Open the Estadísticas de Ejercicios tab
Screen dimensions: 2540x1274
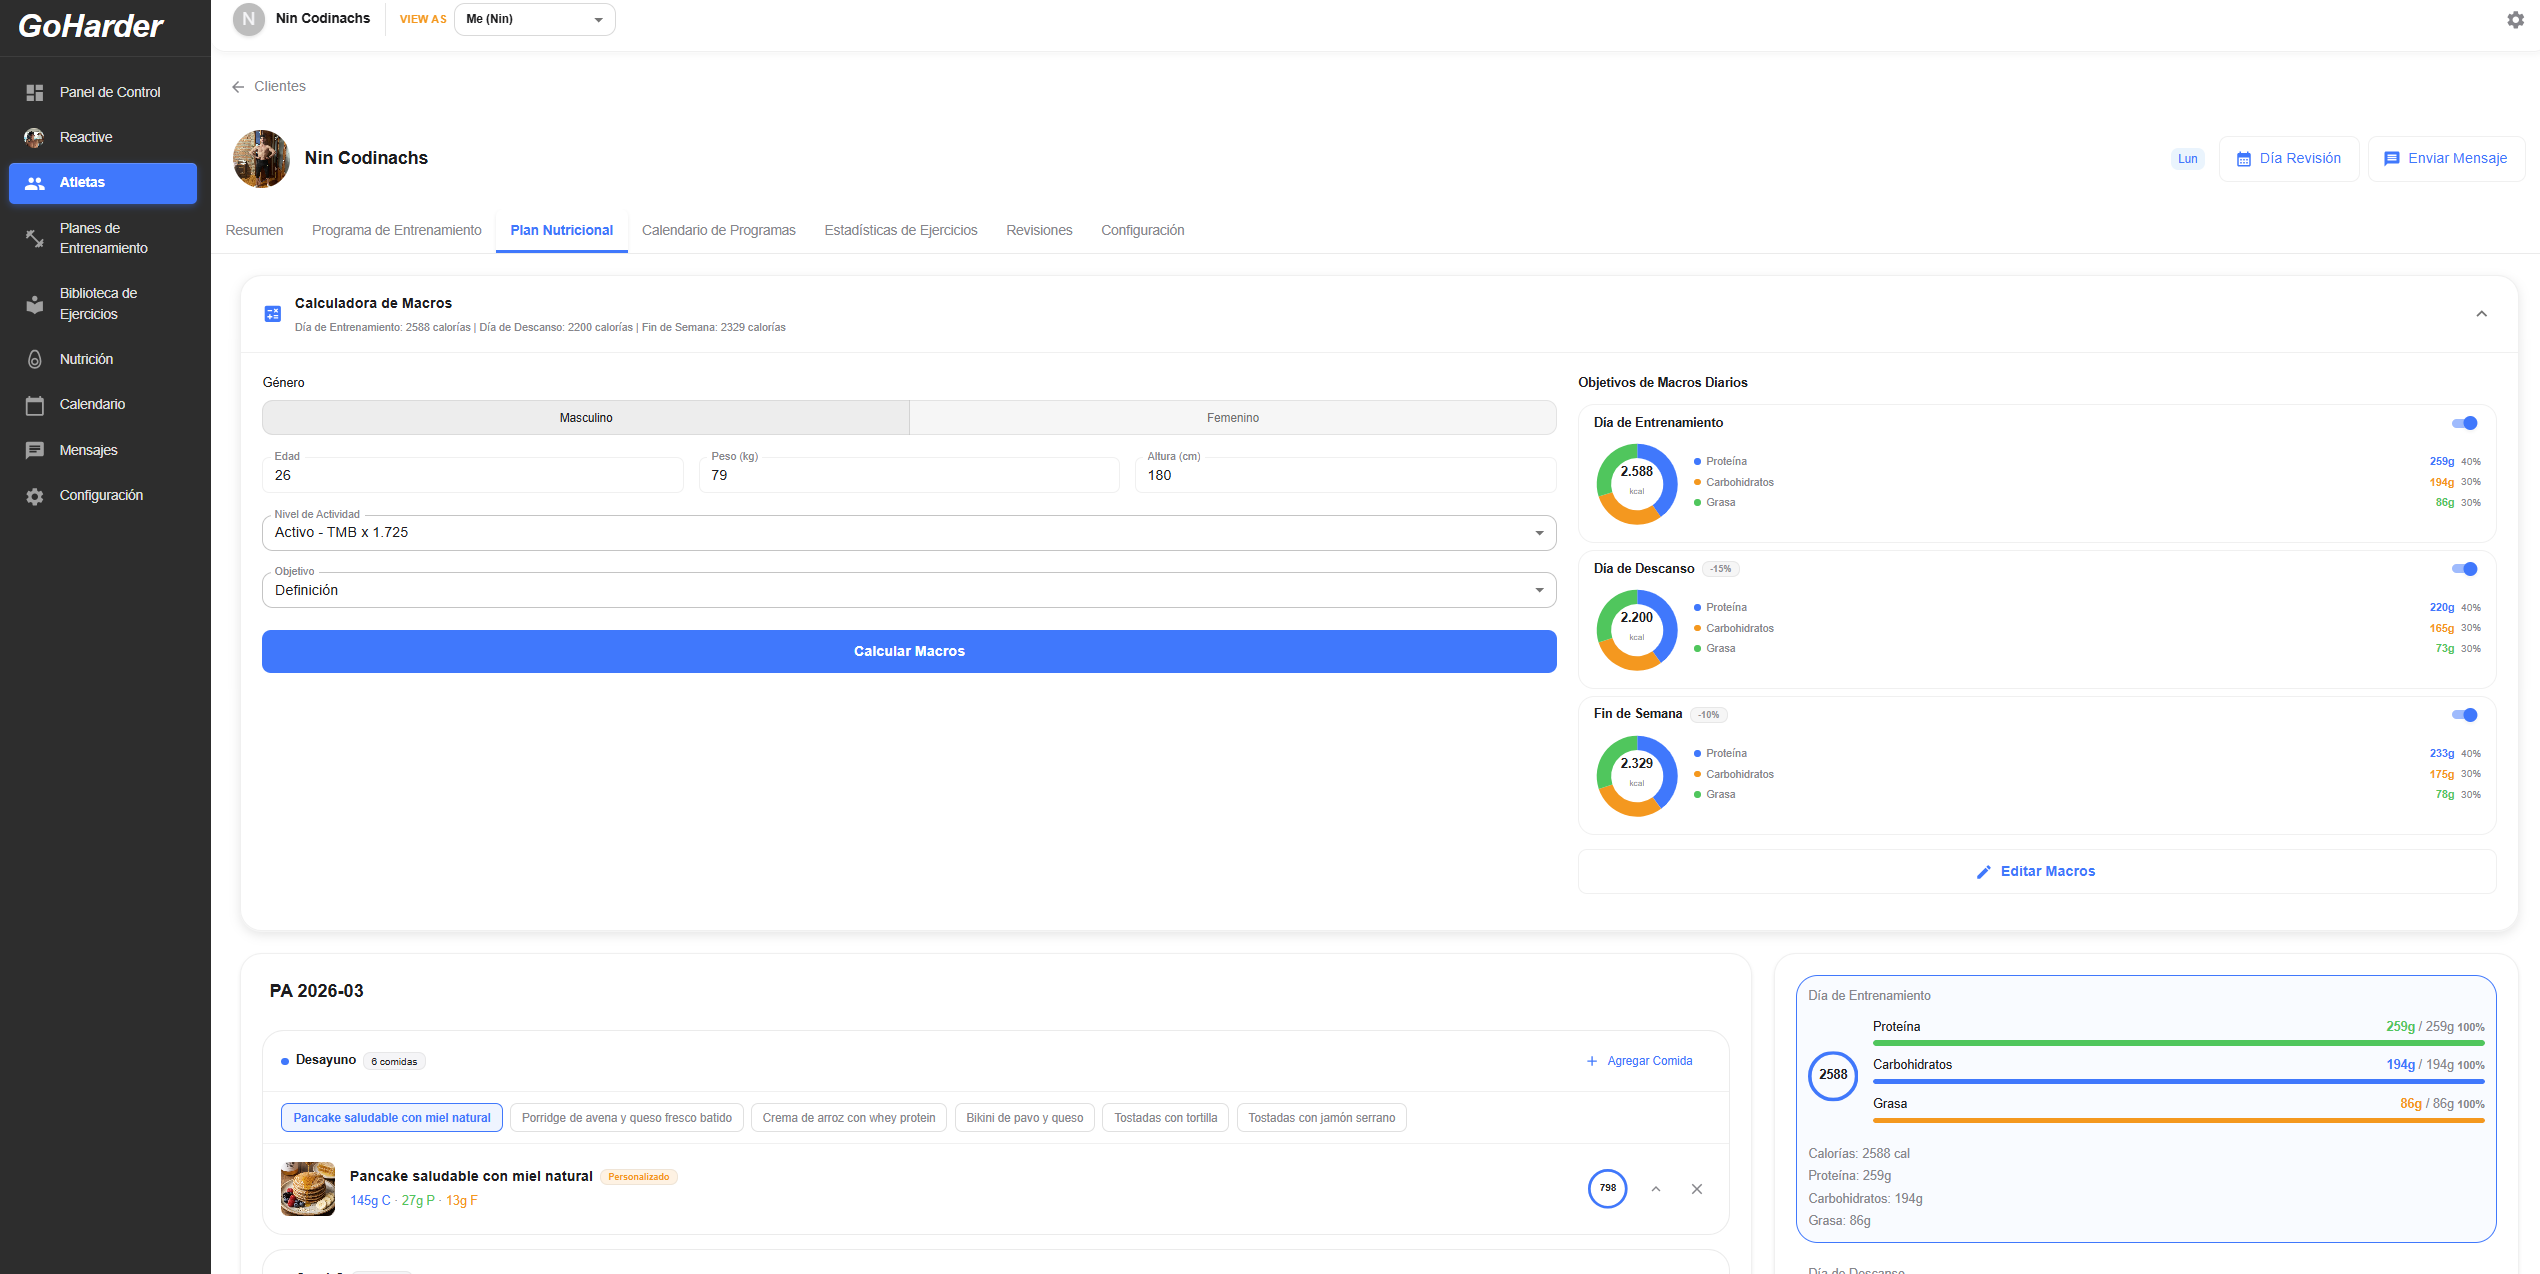901,230
